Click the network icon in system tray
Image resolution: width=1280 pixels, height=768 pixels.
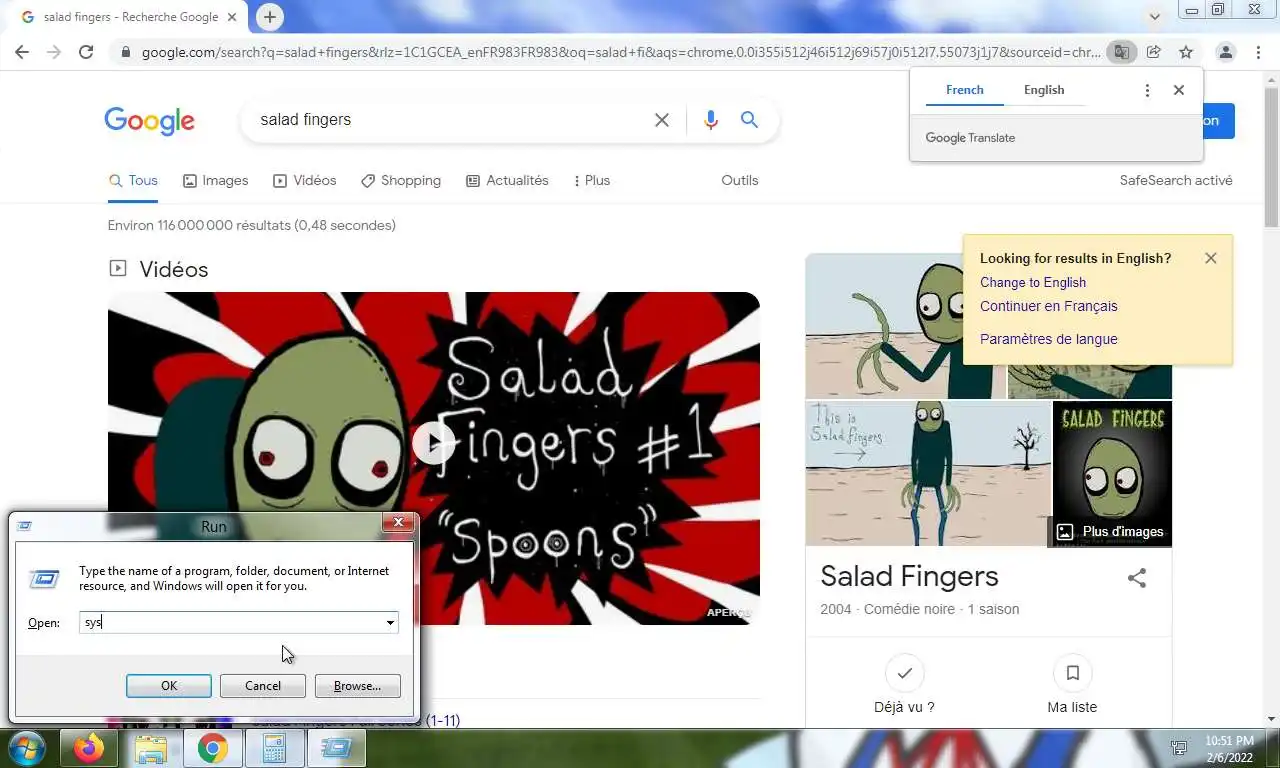(1179, 748)
